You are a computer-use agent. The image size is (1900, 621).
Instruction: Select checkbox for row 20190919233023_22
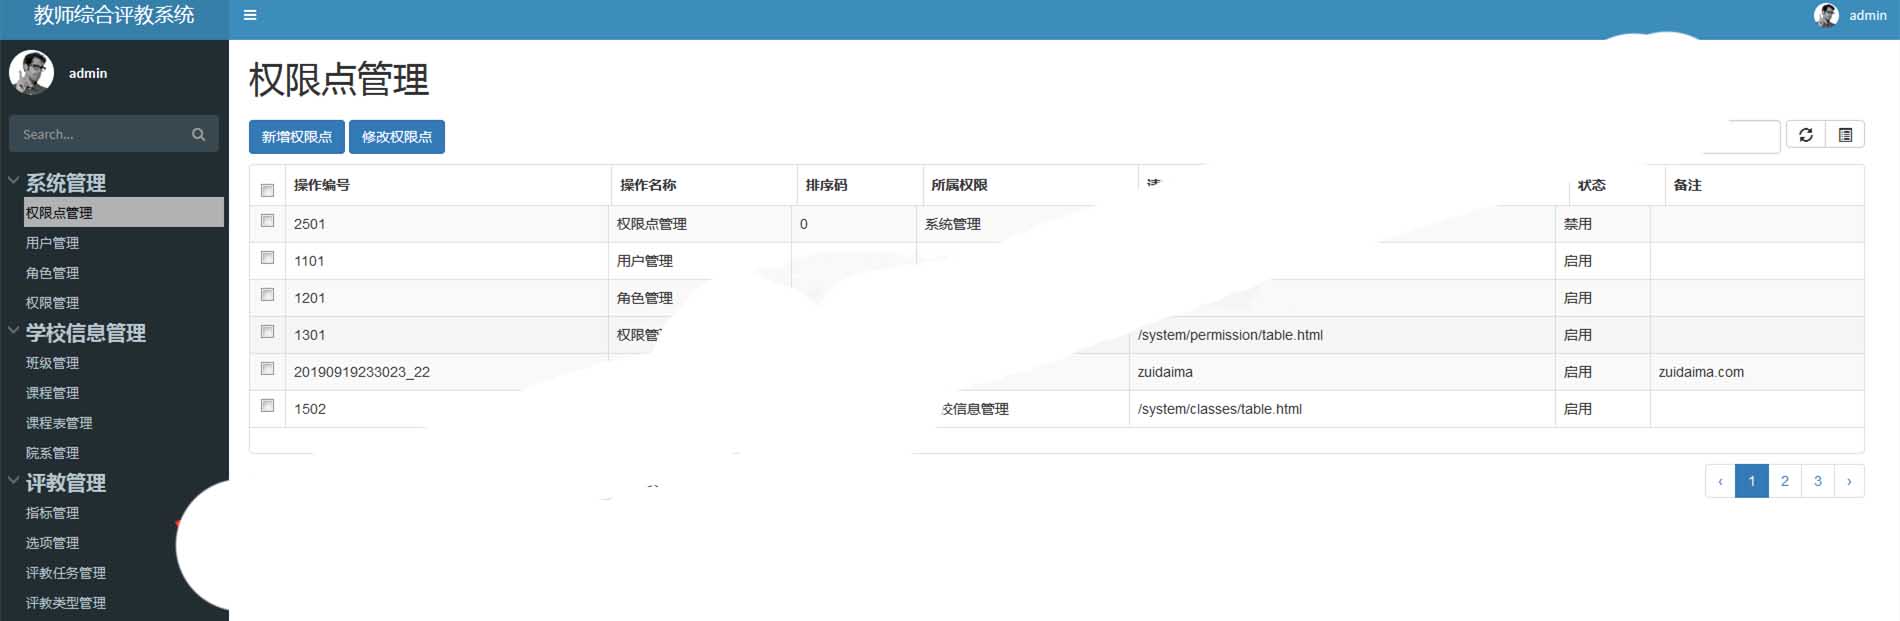coord(267,368)
